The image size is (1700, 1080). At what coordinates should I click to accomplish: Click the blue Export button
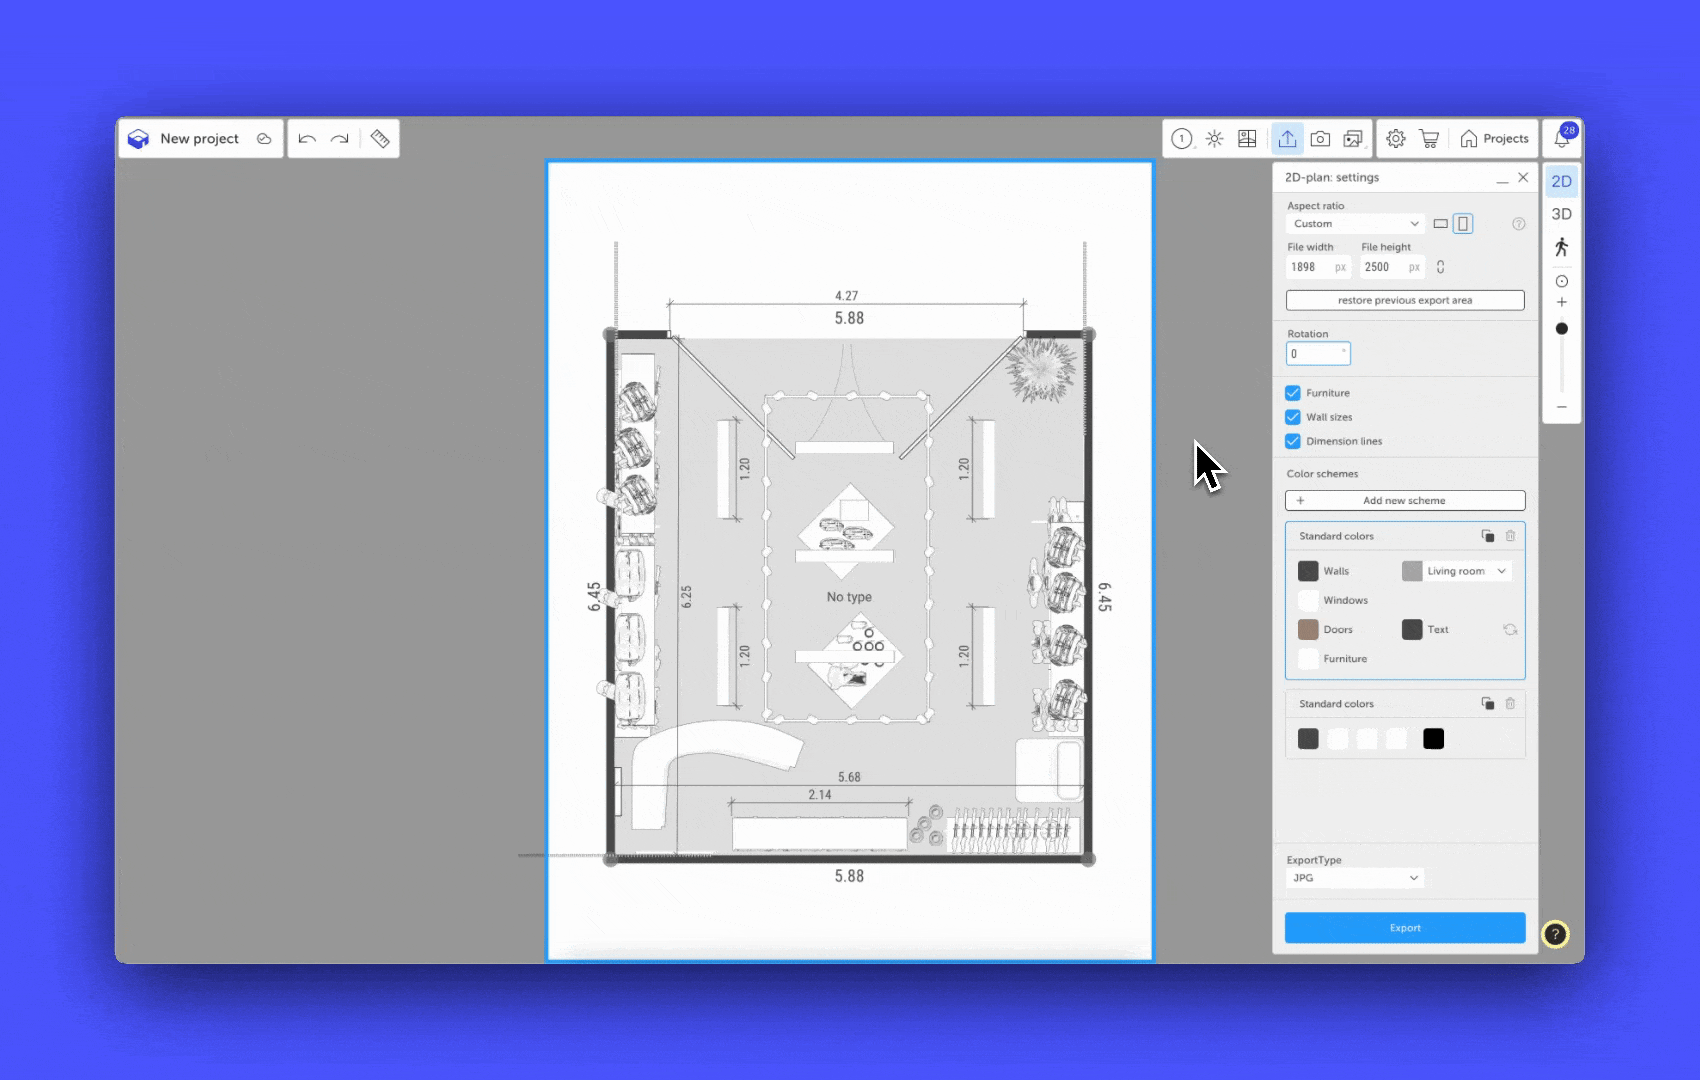point(1405,928)
